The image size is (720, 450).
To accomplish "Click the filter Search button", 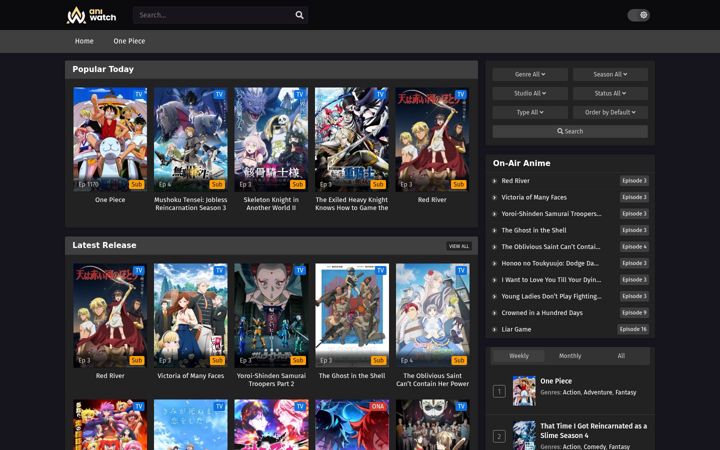I will (x=570, y=131).
